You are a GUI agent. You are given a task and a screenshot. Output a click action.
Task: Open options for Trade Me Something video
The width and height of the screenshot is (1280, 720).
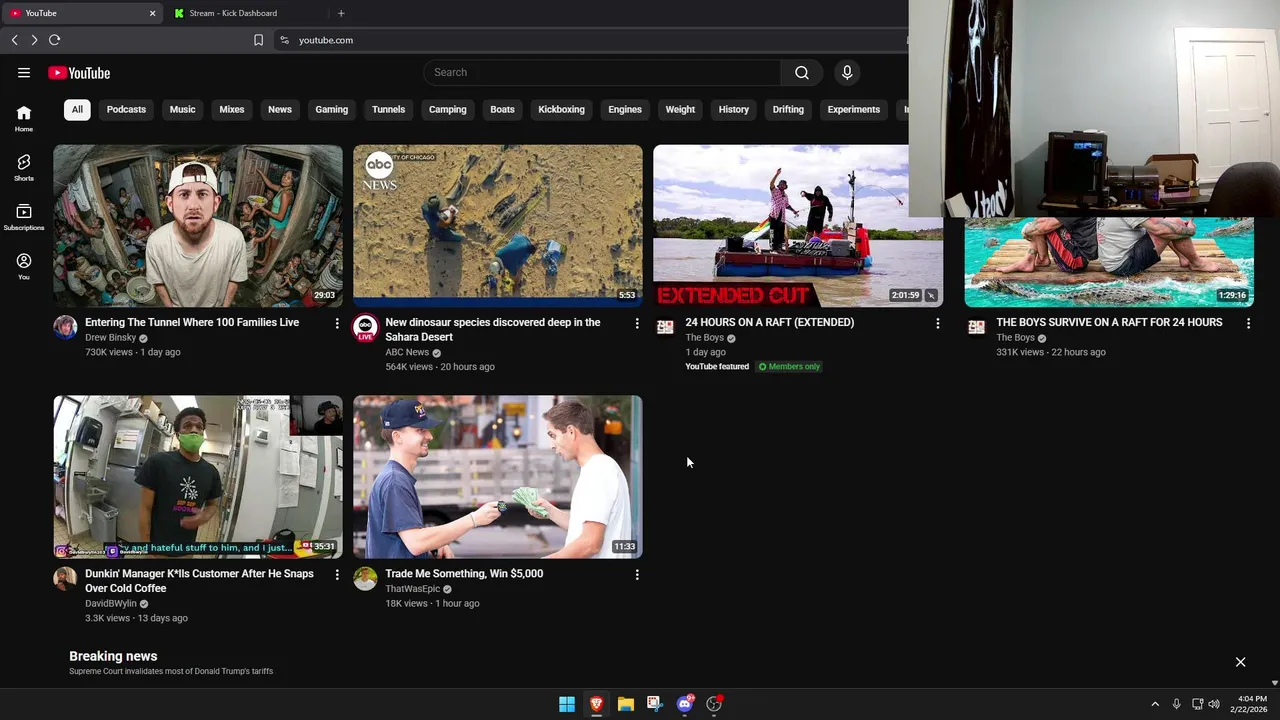point(637,574)
